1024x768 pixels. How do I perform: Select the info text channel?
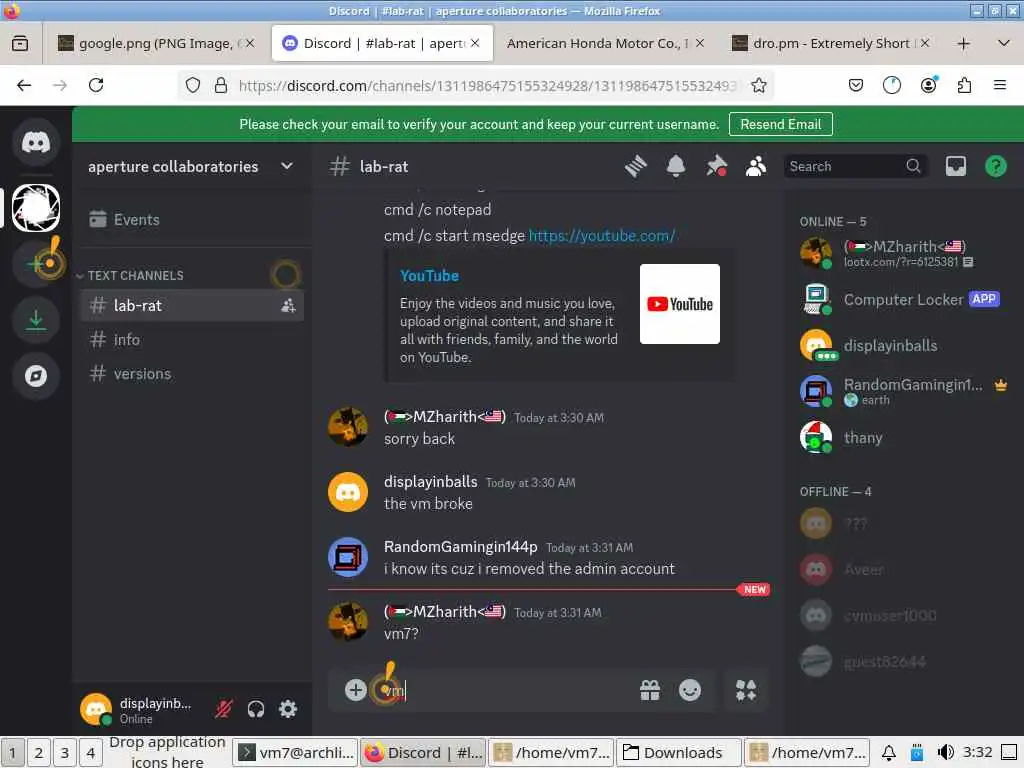(193, 340)
